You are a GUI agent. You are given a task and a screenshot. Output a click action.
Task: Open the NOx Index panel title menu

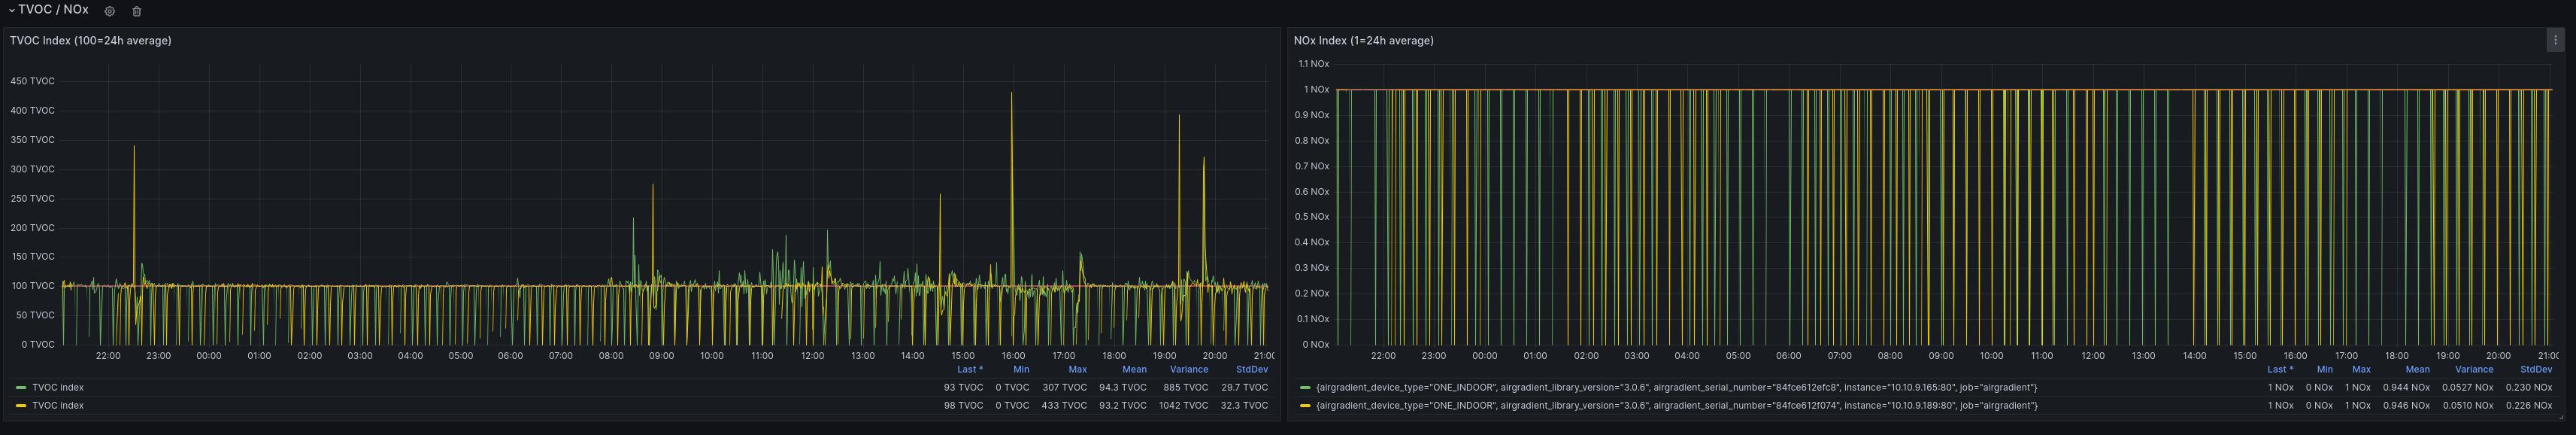point(1363,41)
